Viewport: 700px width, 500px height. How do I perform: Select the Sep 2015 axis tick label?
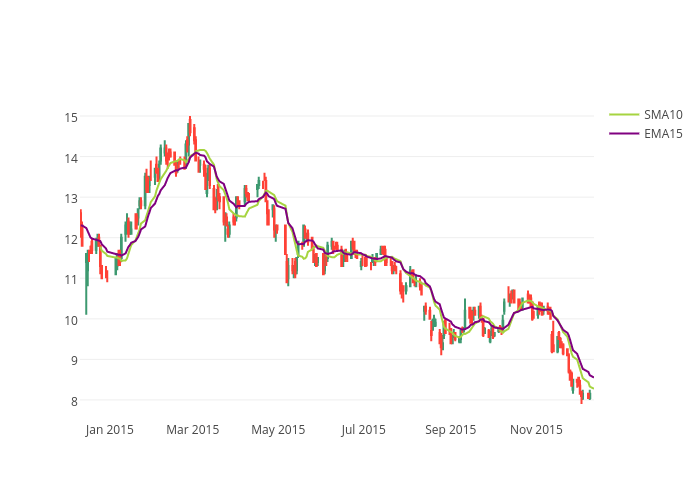point(450,430)
